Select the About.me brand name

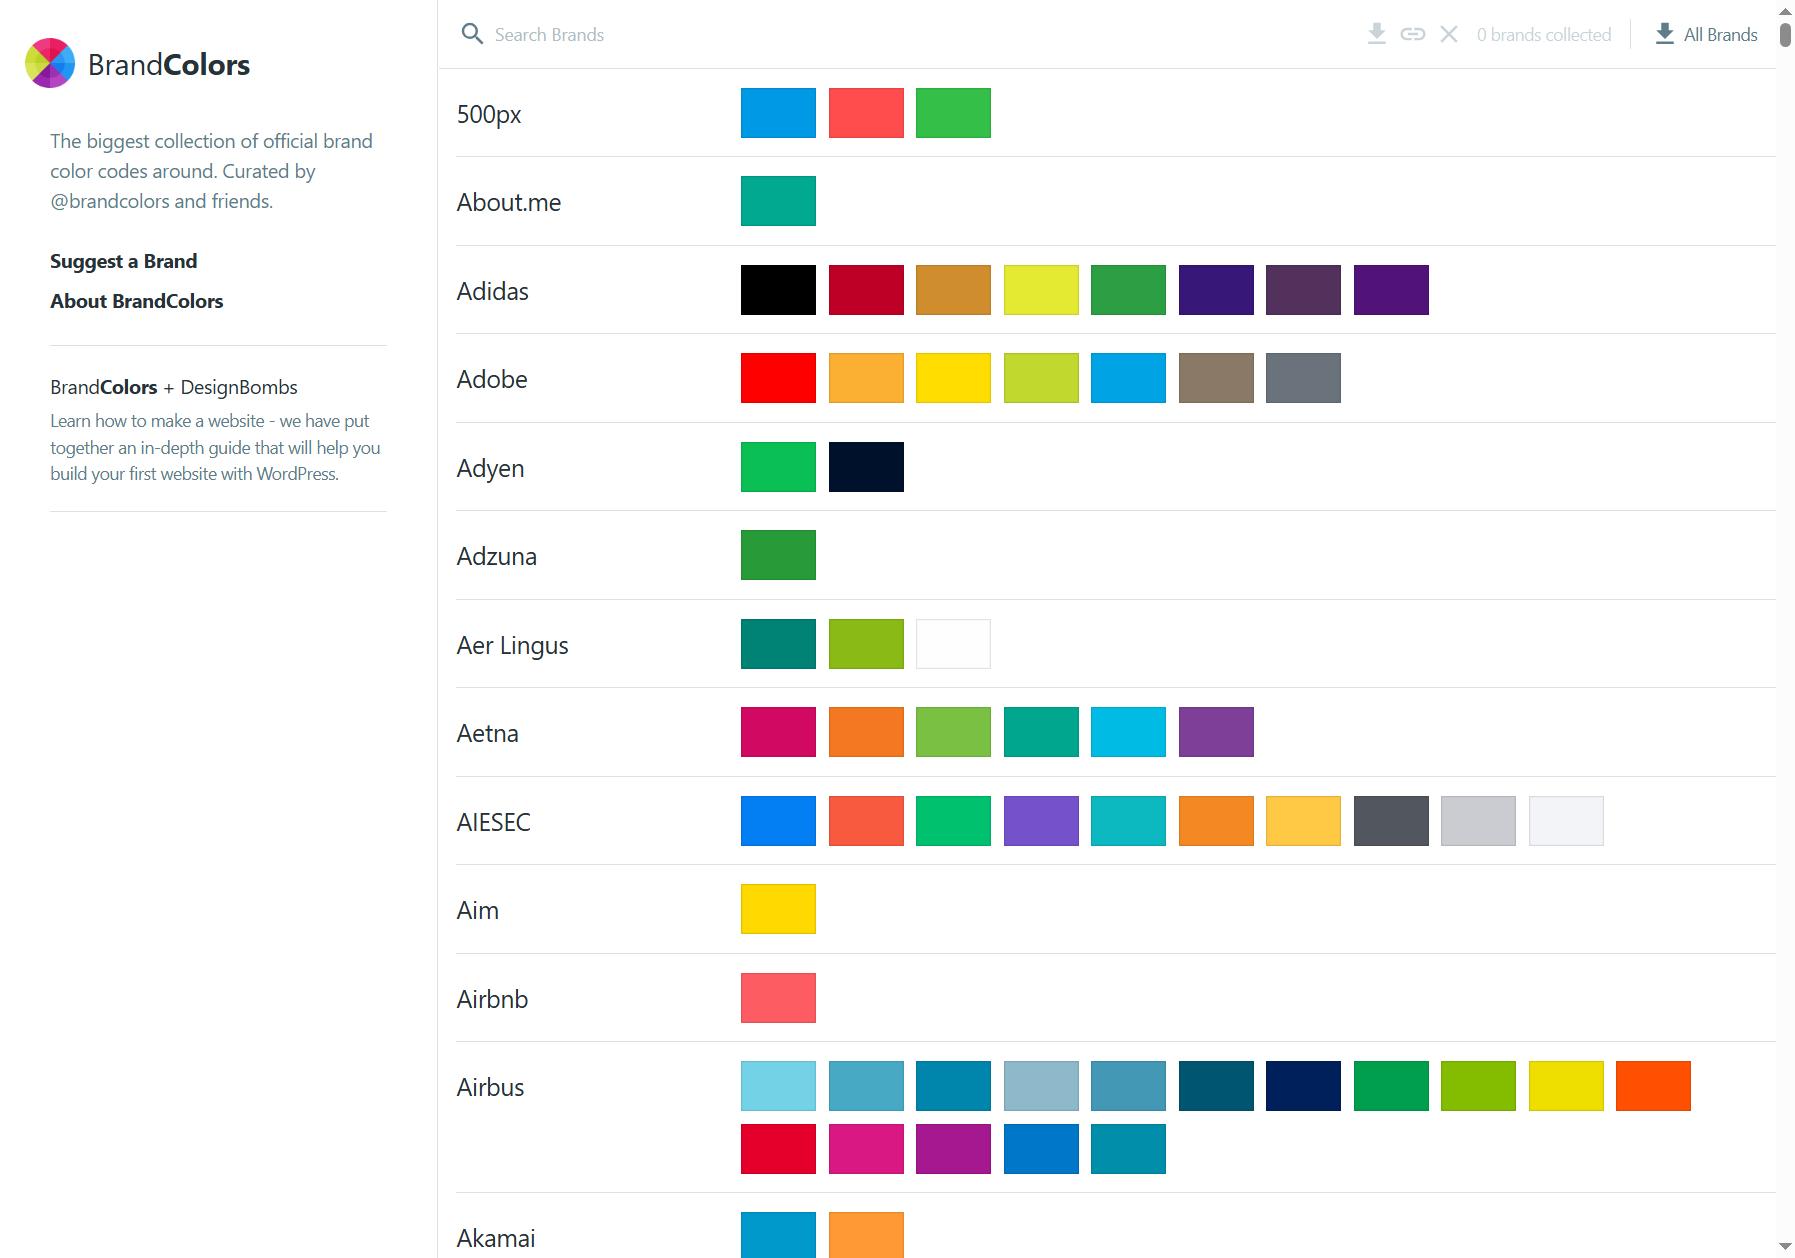point(509,202)
